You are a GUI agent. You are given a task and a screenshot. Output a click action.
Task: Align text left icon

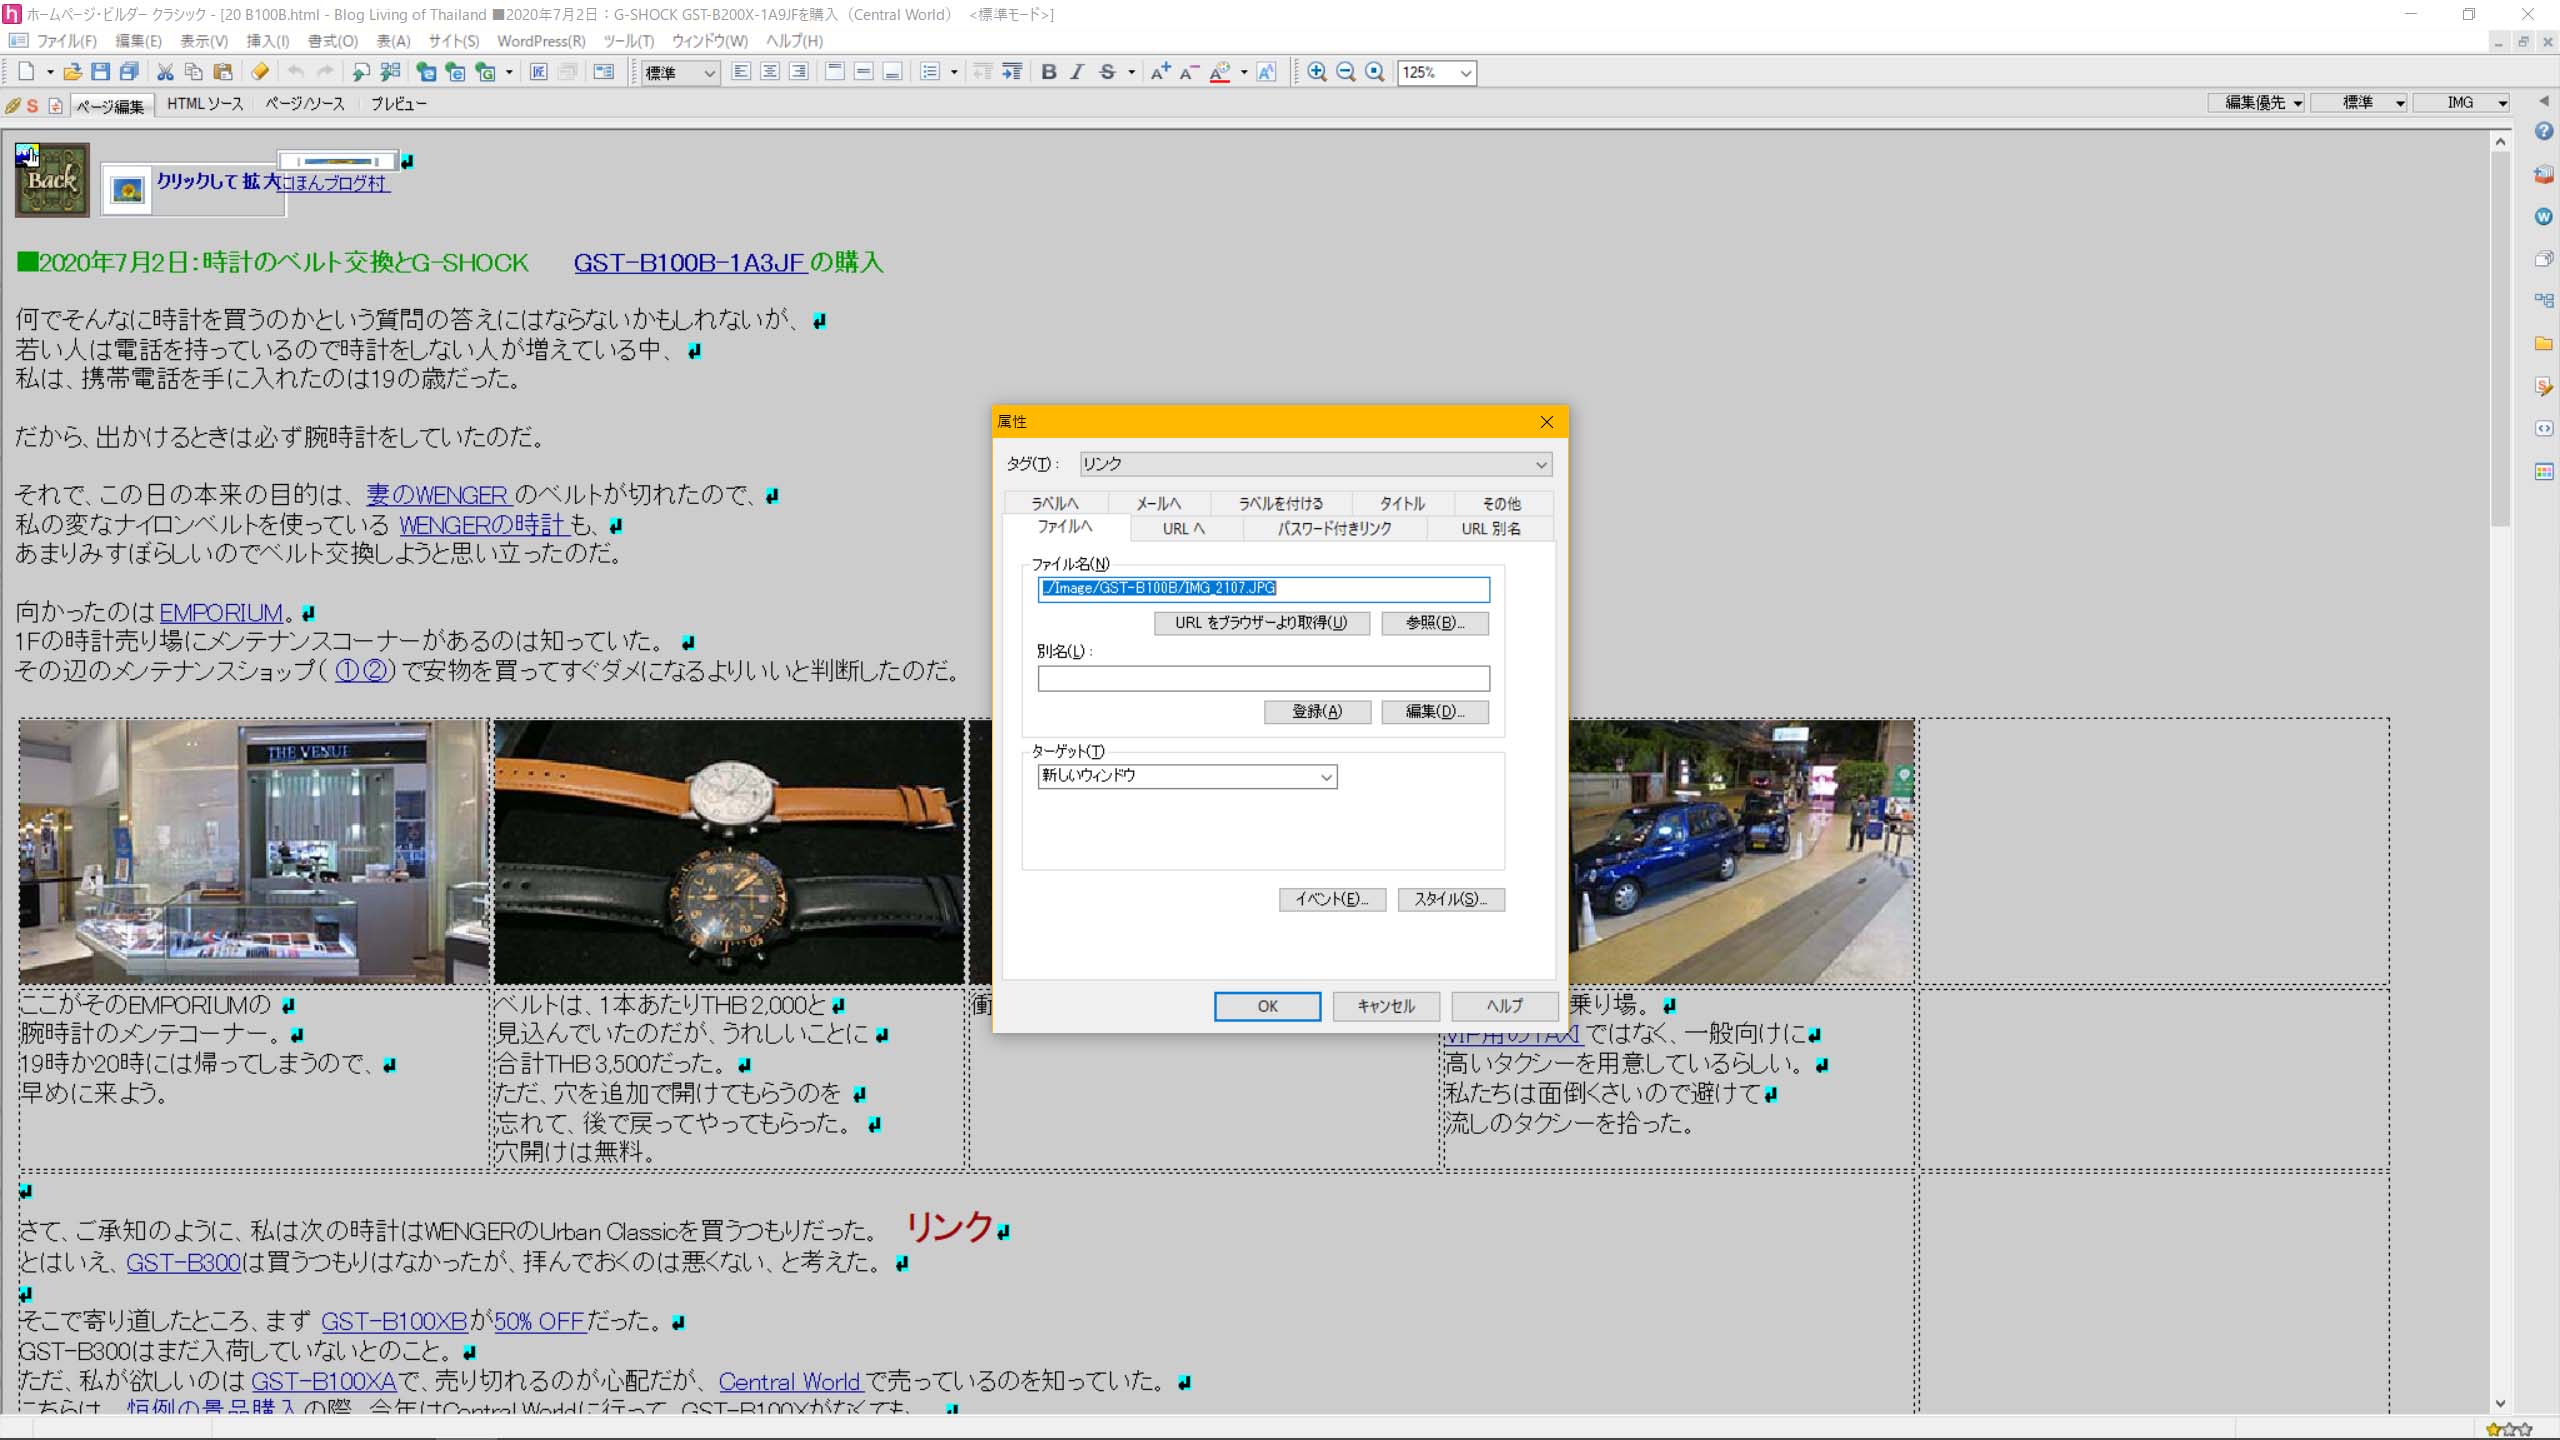click(741, 72)
